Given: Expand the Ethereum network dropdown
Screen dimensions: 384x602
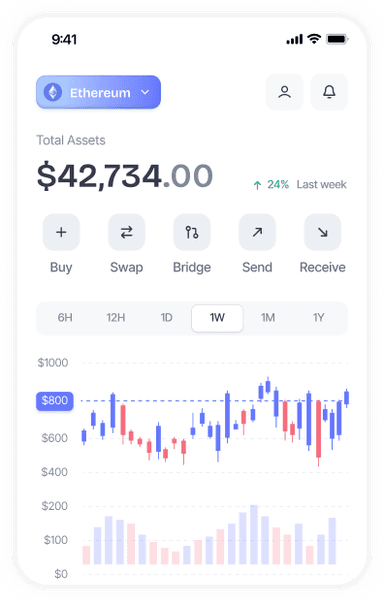Looking at the screenshot, I should [x=98, y=92].
